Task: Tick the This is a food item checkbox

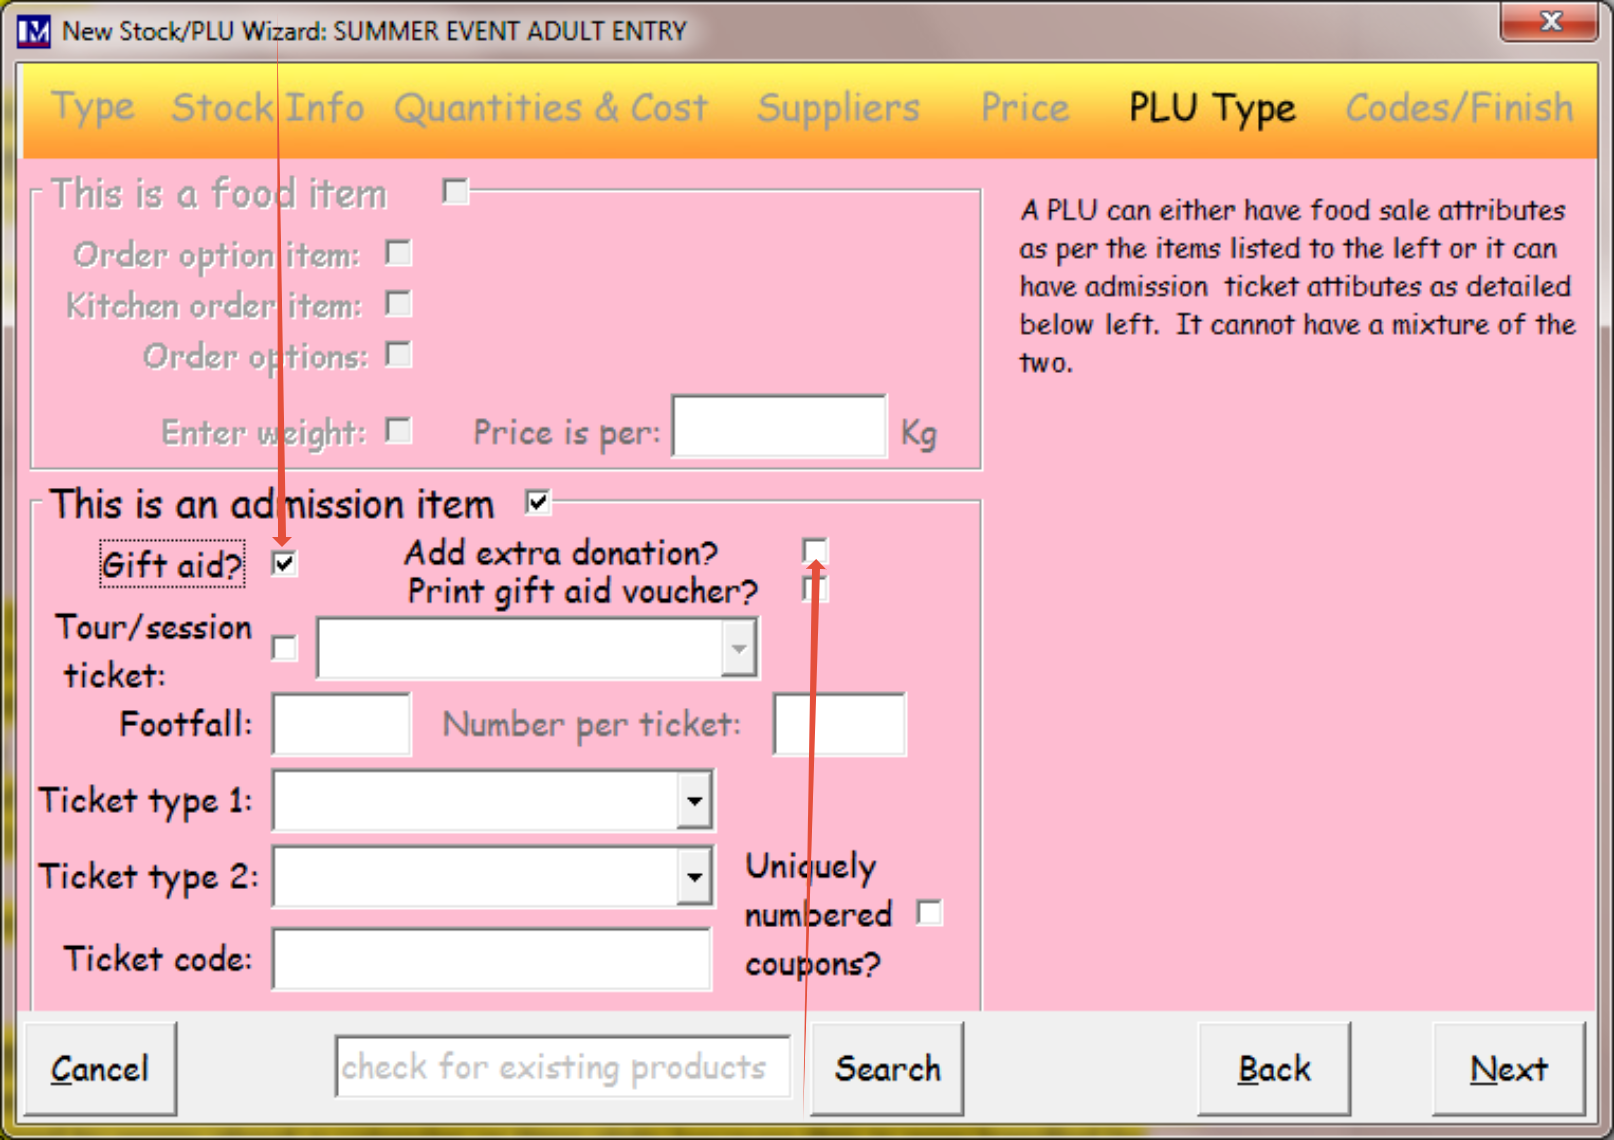Action: point(456,191)
